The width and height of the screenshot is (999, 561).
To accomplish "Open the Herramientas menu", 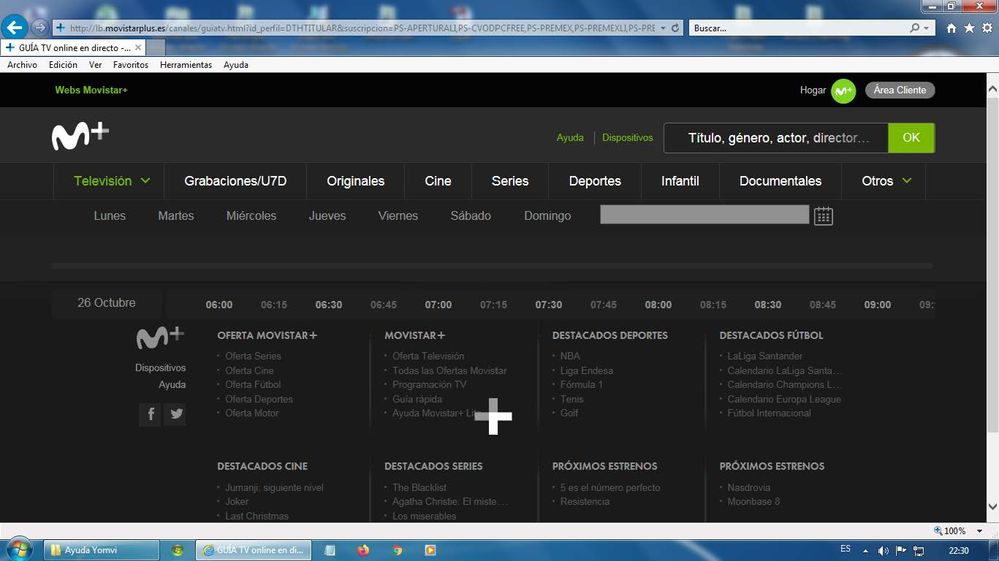I will (186, 65).
